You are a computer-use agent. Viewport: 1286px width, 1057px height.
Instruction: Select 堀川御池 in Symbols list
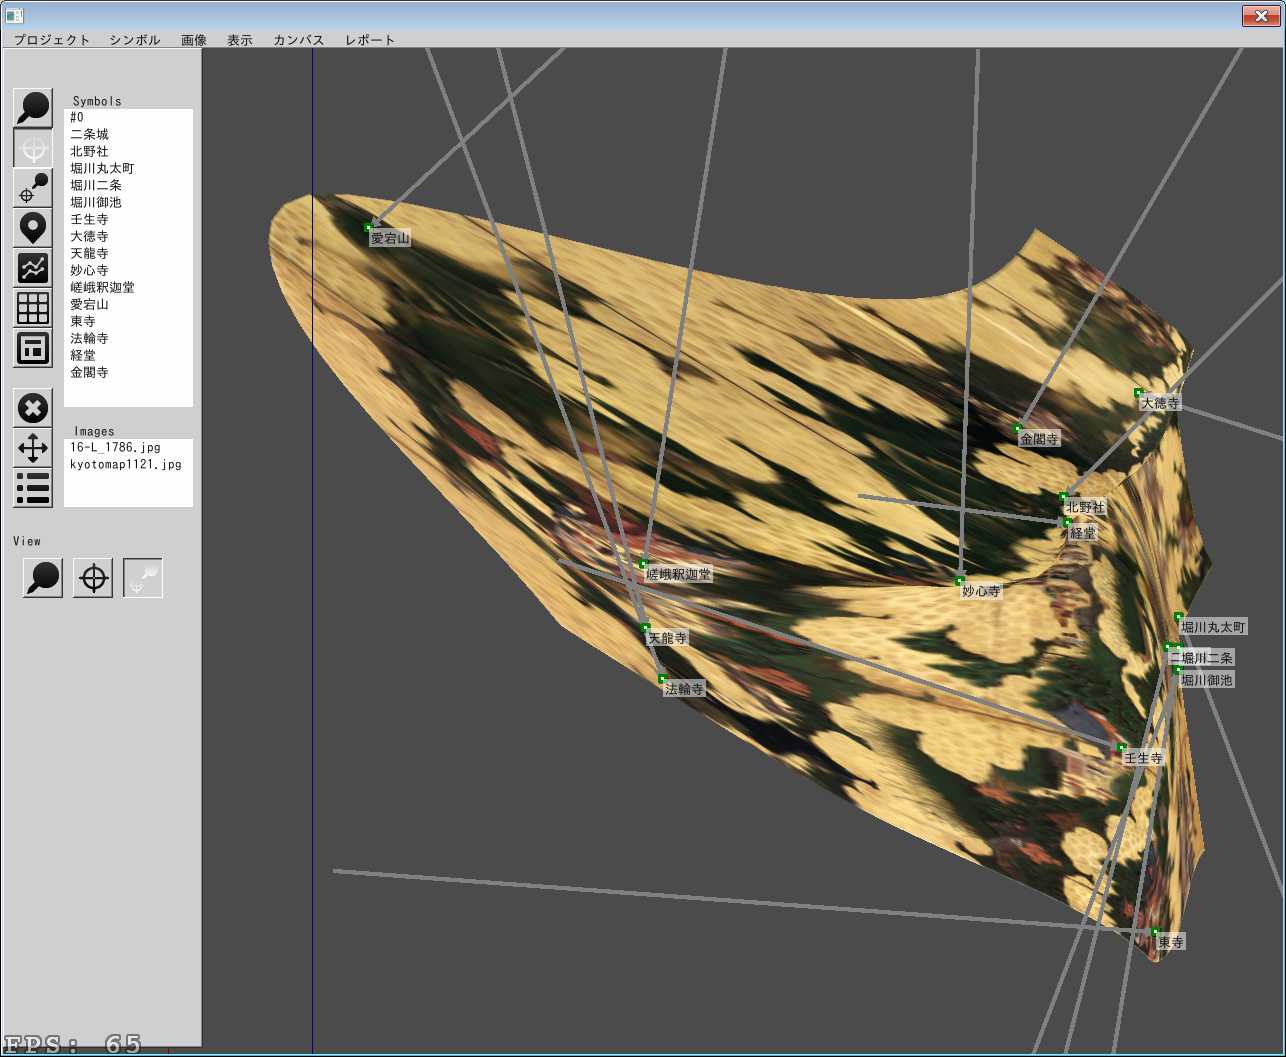[x=128, y=202]
